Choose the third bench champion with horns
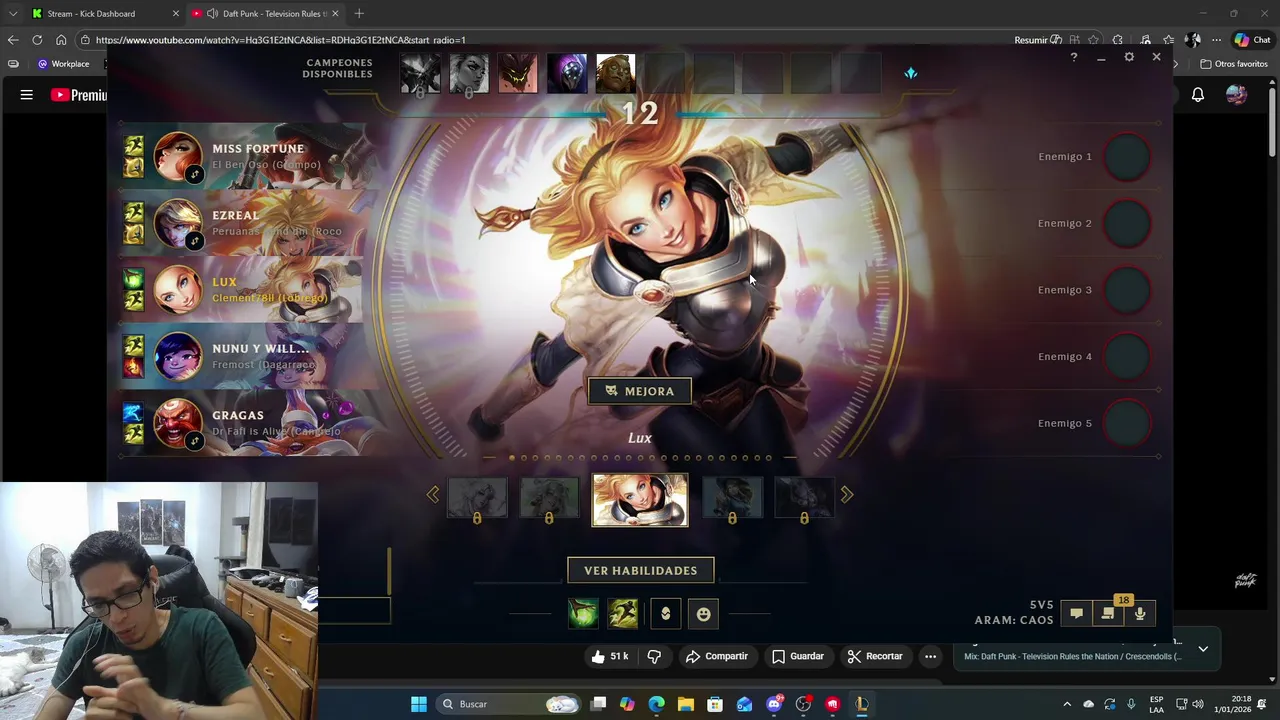 518,75
